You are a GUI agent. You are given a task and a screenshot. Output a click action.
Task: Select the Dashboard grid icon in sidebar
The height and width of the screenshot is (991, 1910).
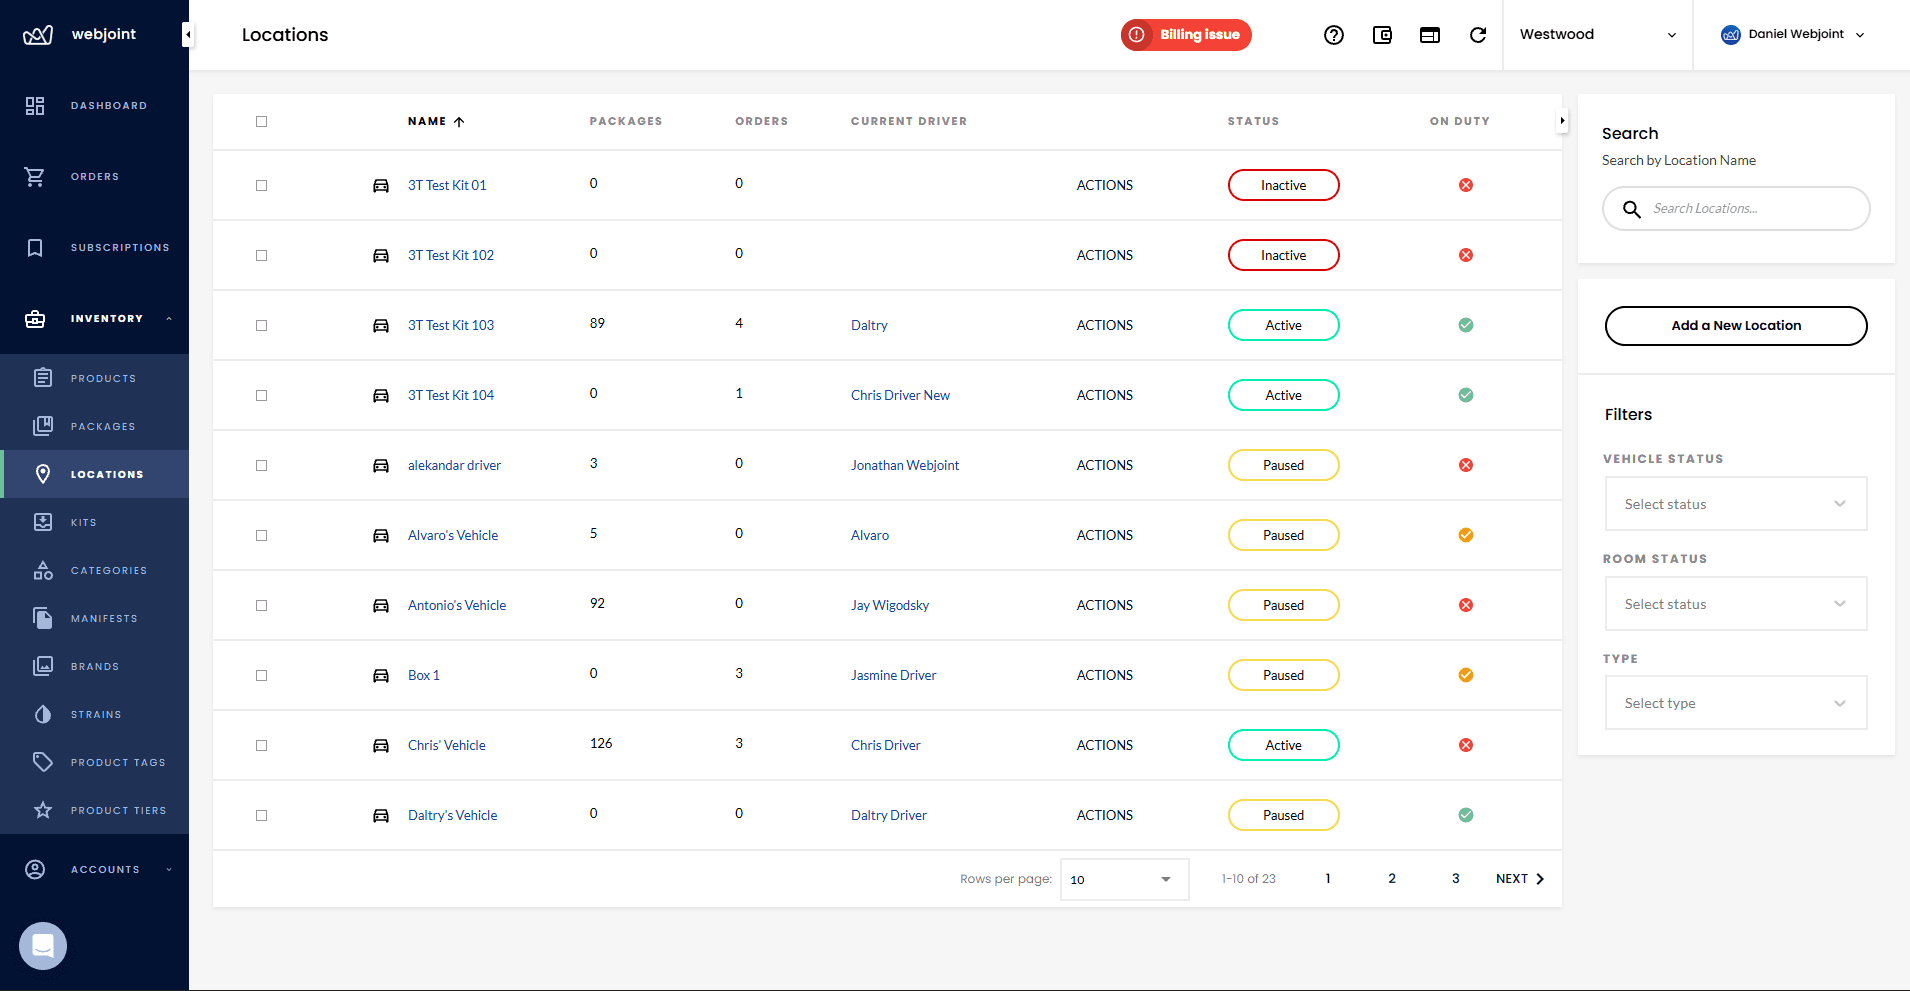(x=35, y=105)
